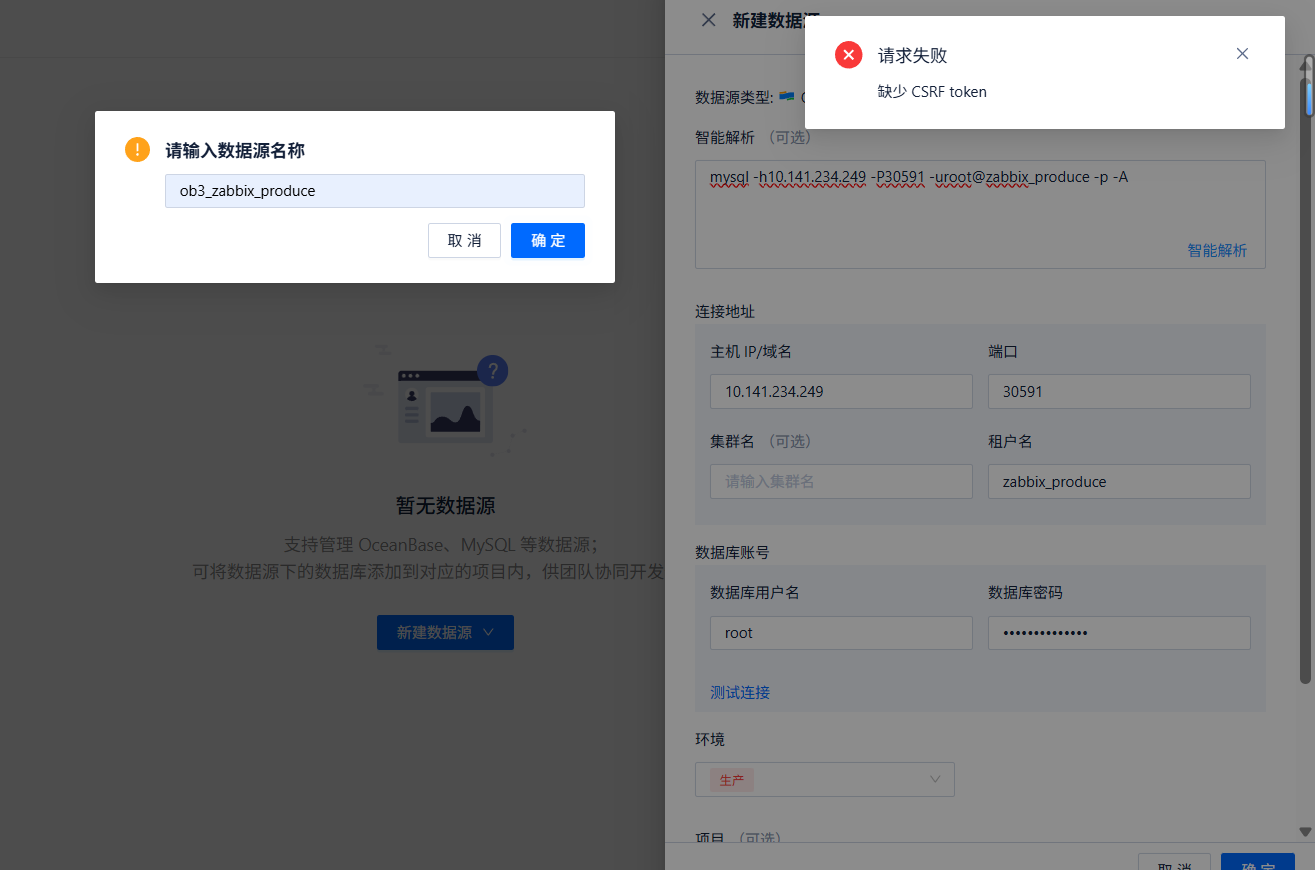Focus the data source name input field
The height and width of the screenshot is (870, 1315).
coord(374,191)
